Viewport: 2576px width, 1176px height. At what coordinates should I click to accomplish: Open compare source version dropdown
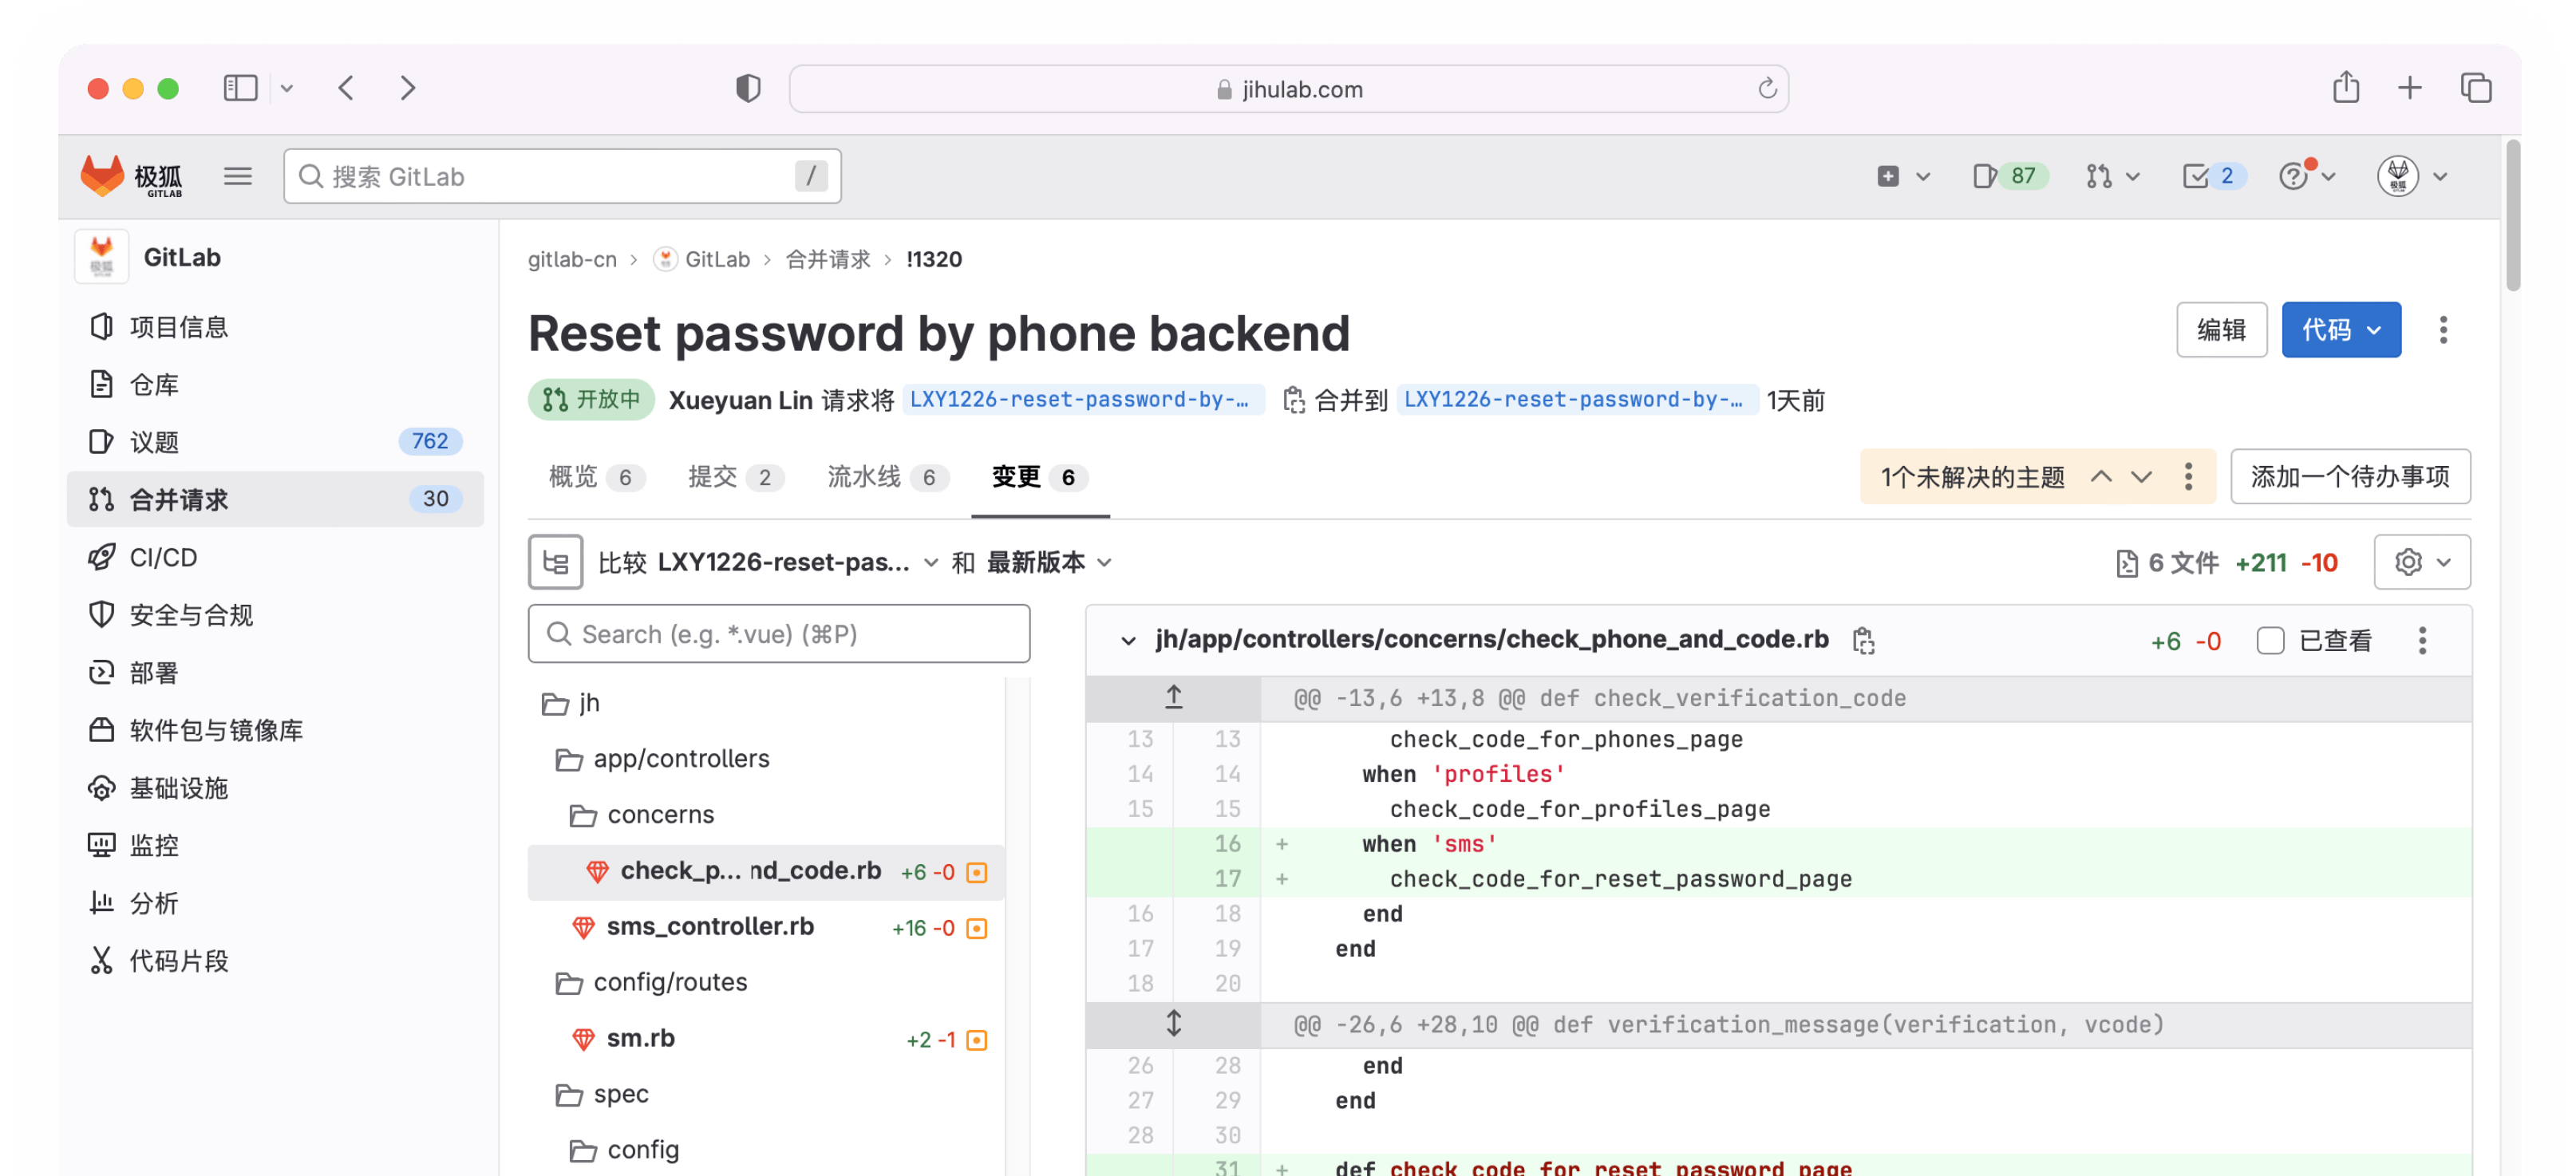[797, 562]
